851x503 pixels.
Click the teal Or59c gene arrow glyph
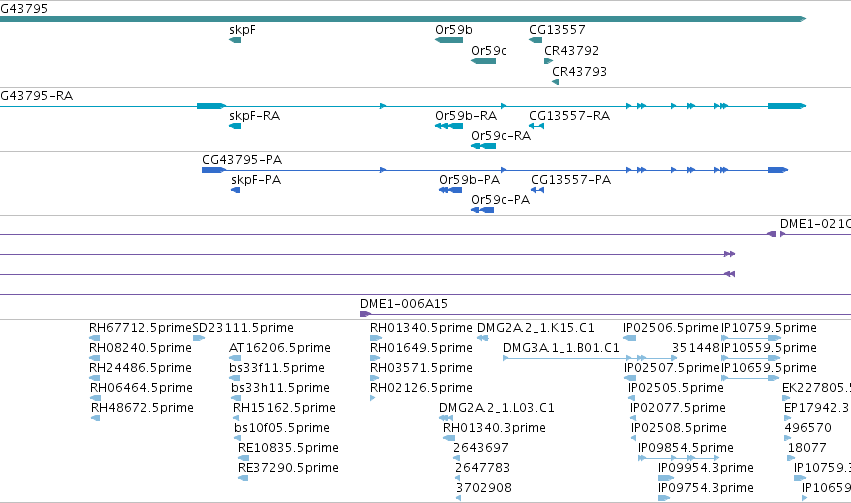483,61
